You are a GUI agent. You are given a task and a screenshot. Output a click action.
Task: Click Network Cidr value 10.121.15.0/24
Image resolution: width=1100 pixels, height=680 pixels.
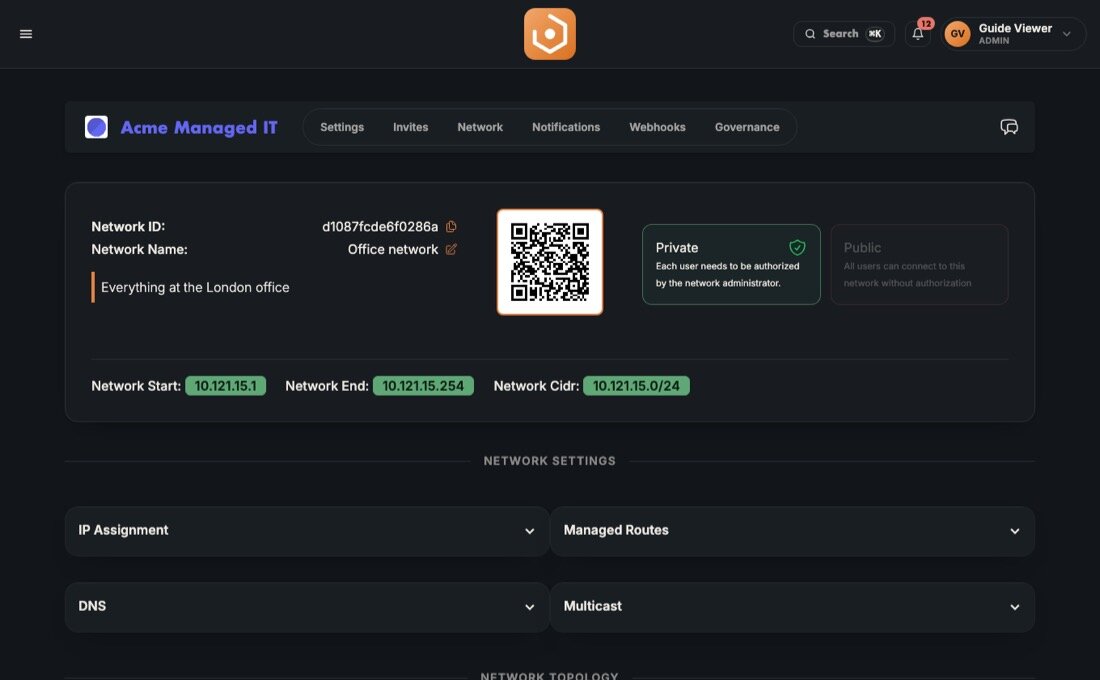point(636,386)
